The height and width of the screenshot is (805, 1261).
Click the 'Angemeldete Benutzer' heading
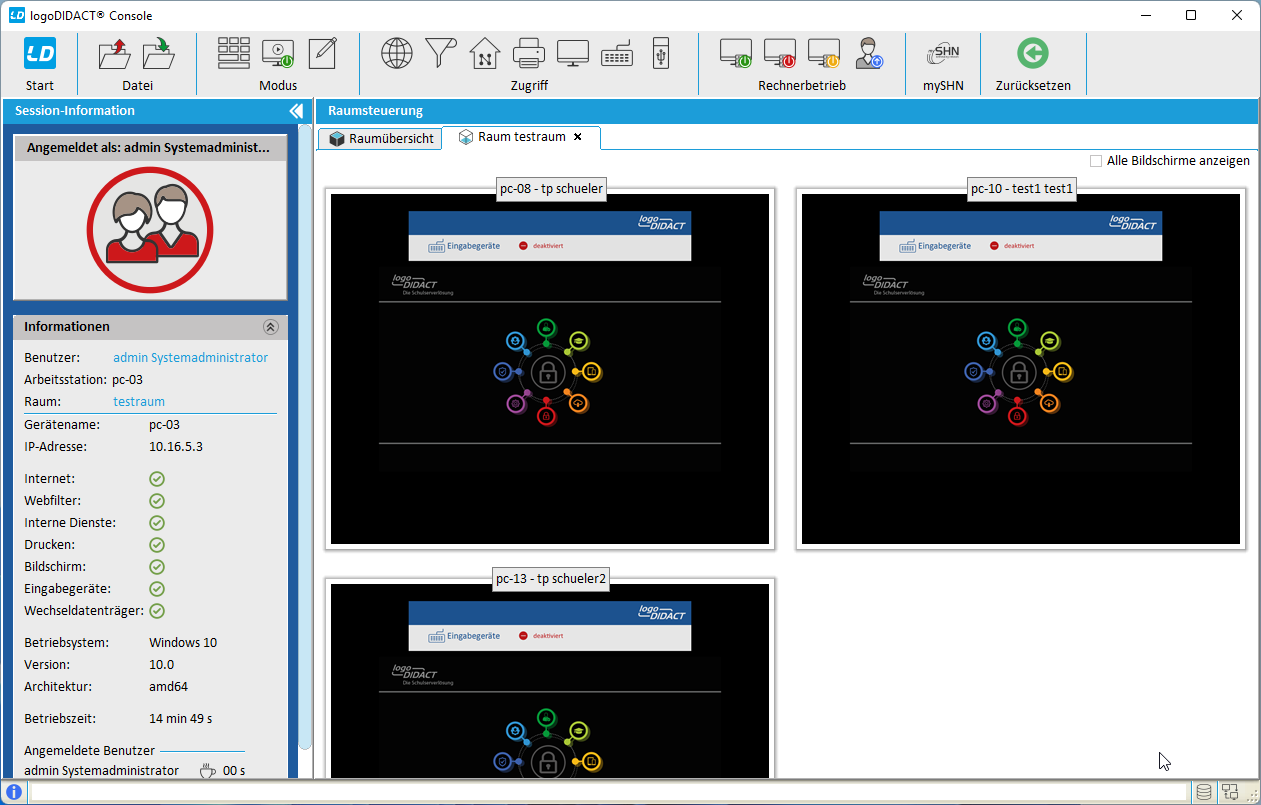tap(89, 750)
